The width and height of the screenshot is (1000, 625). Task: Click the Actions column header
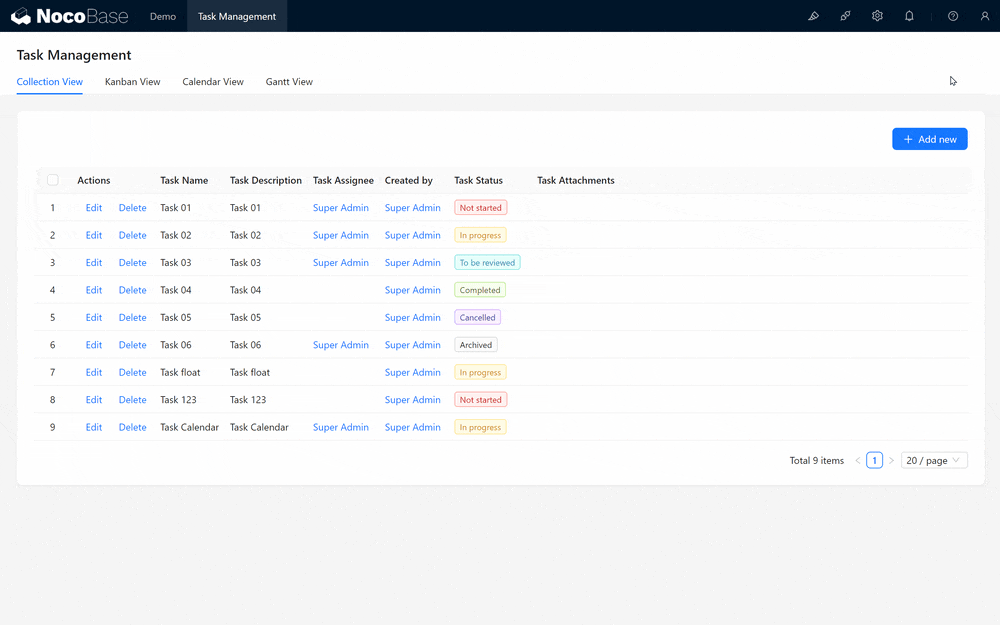[x=94, y=180]
